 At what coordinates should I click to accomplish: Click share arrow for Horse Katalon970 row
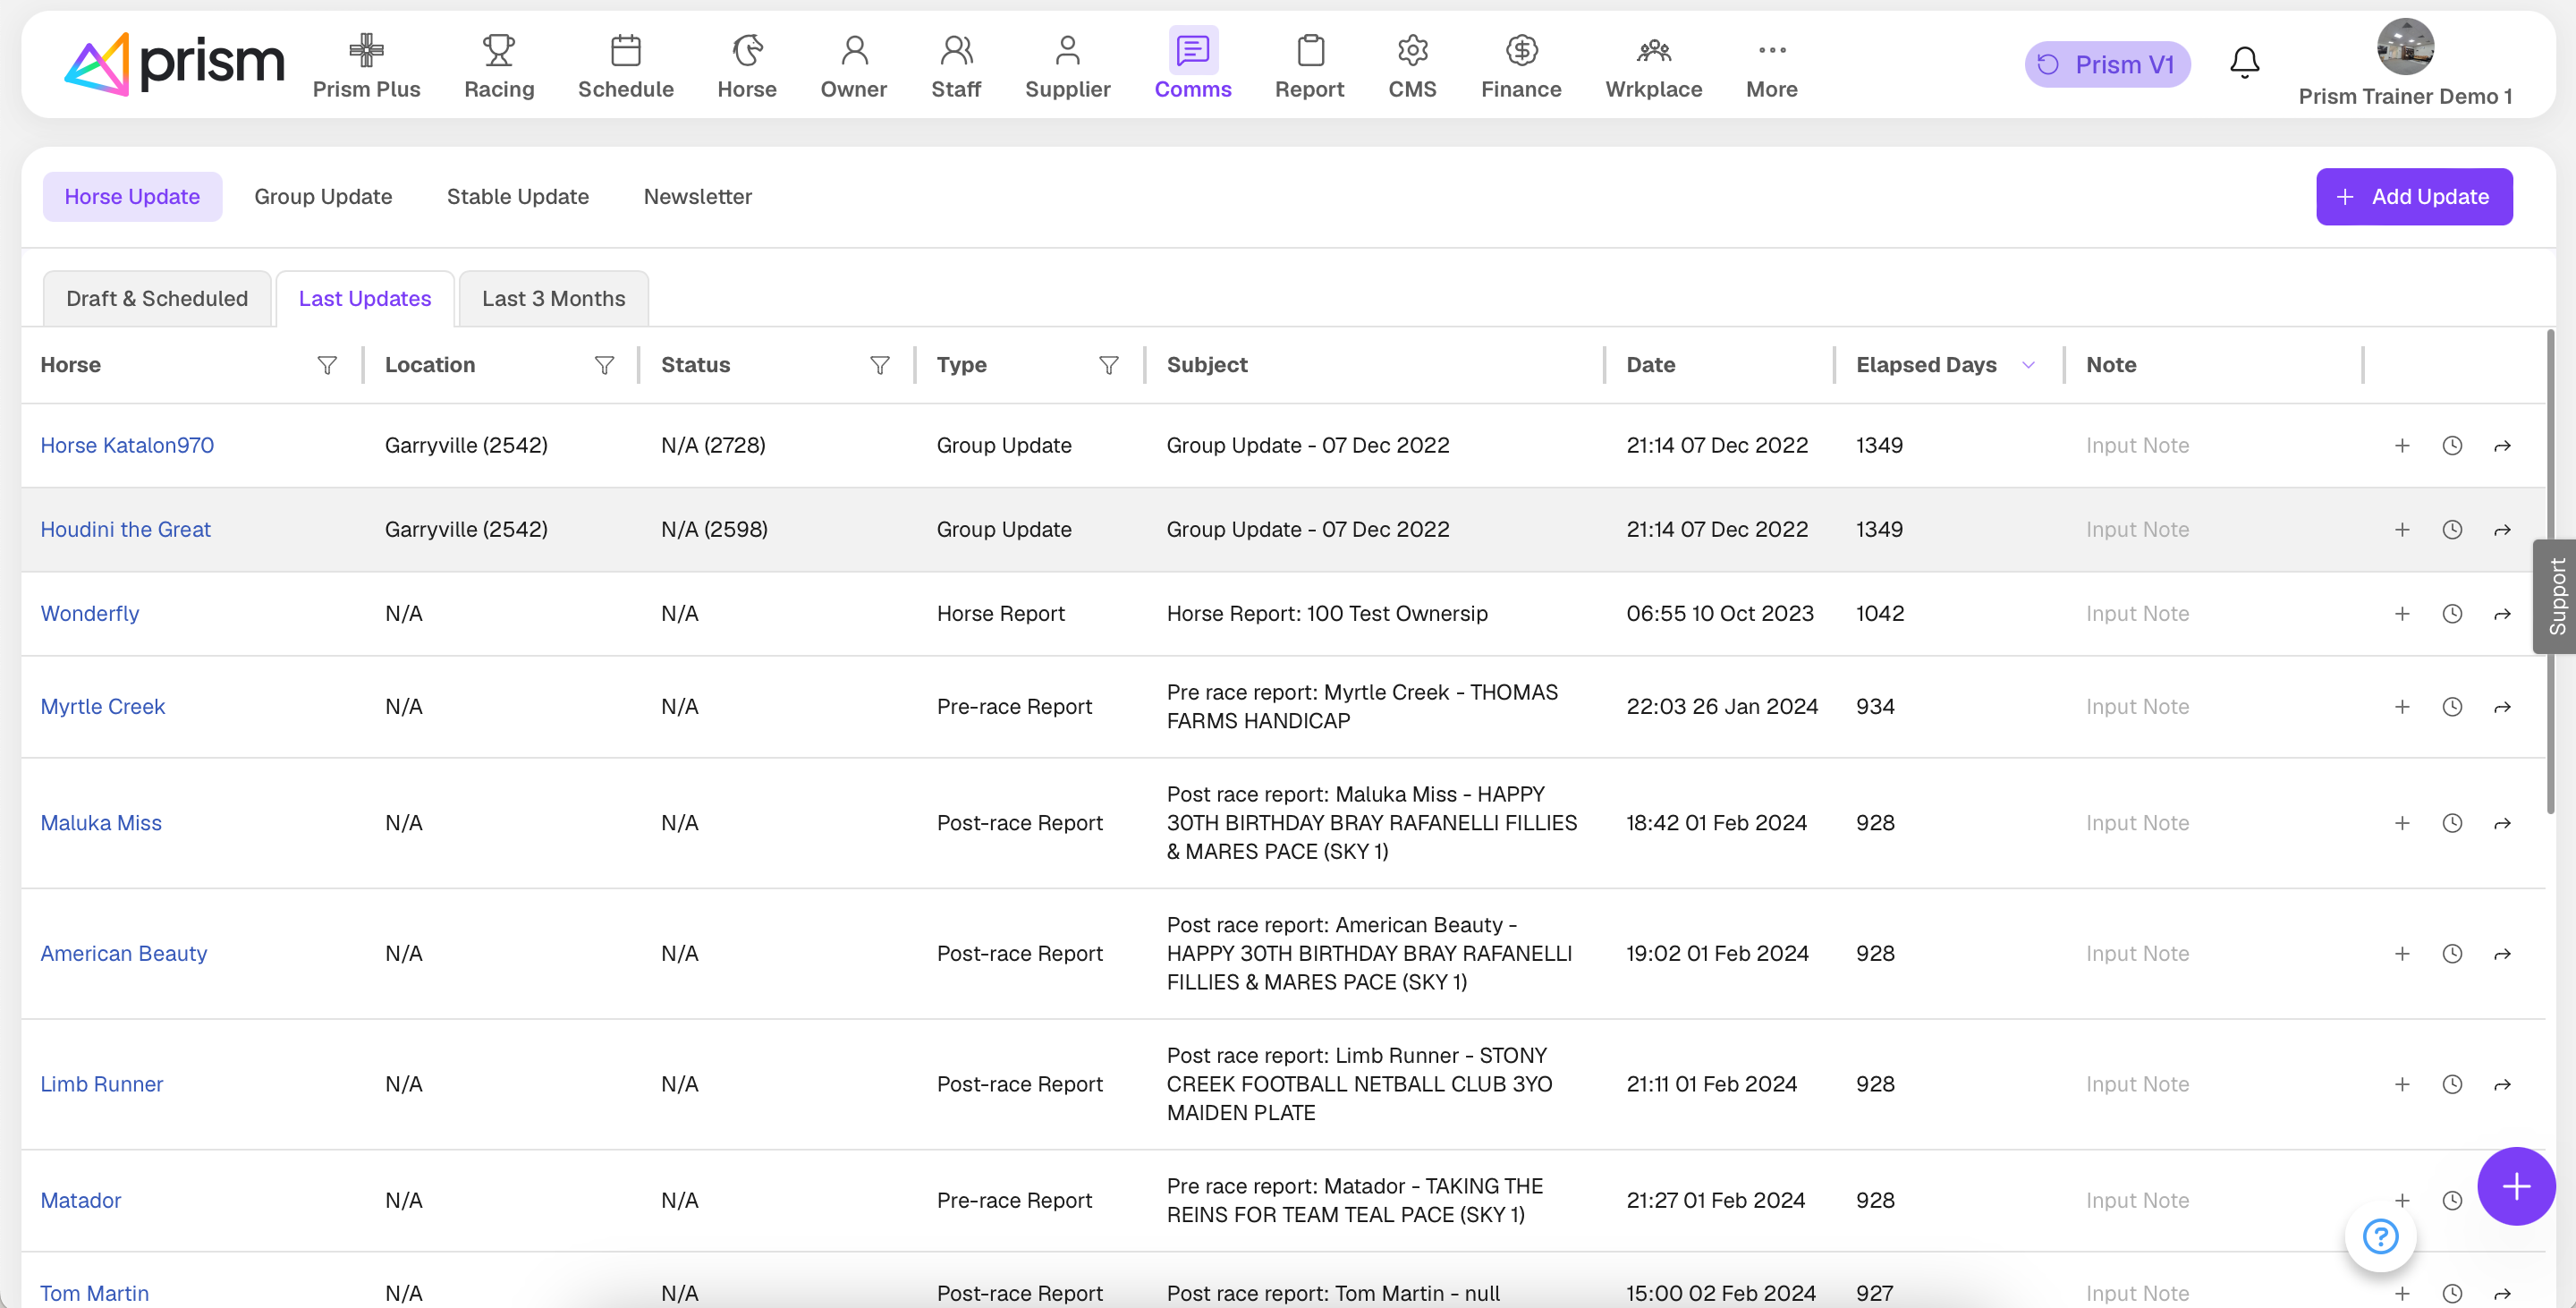(x=2502, y=446)
